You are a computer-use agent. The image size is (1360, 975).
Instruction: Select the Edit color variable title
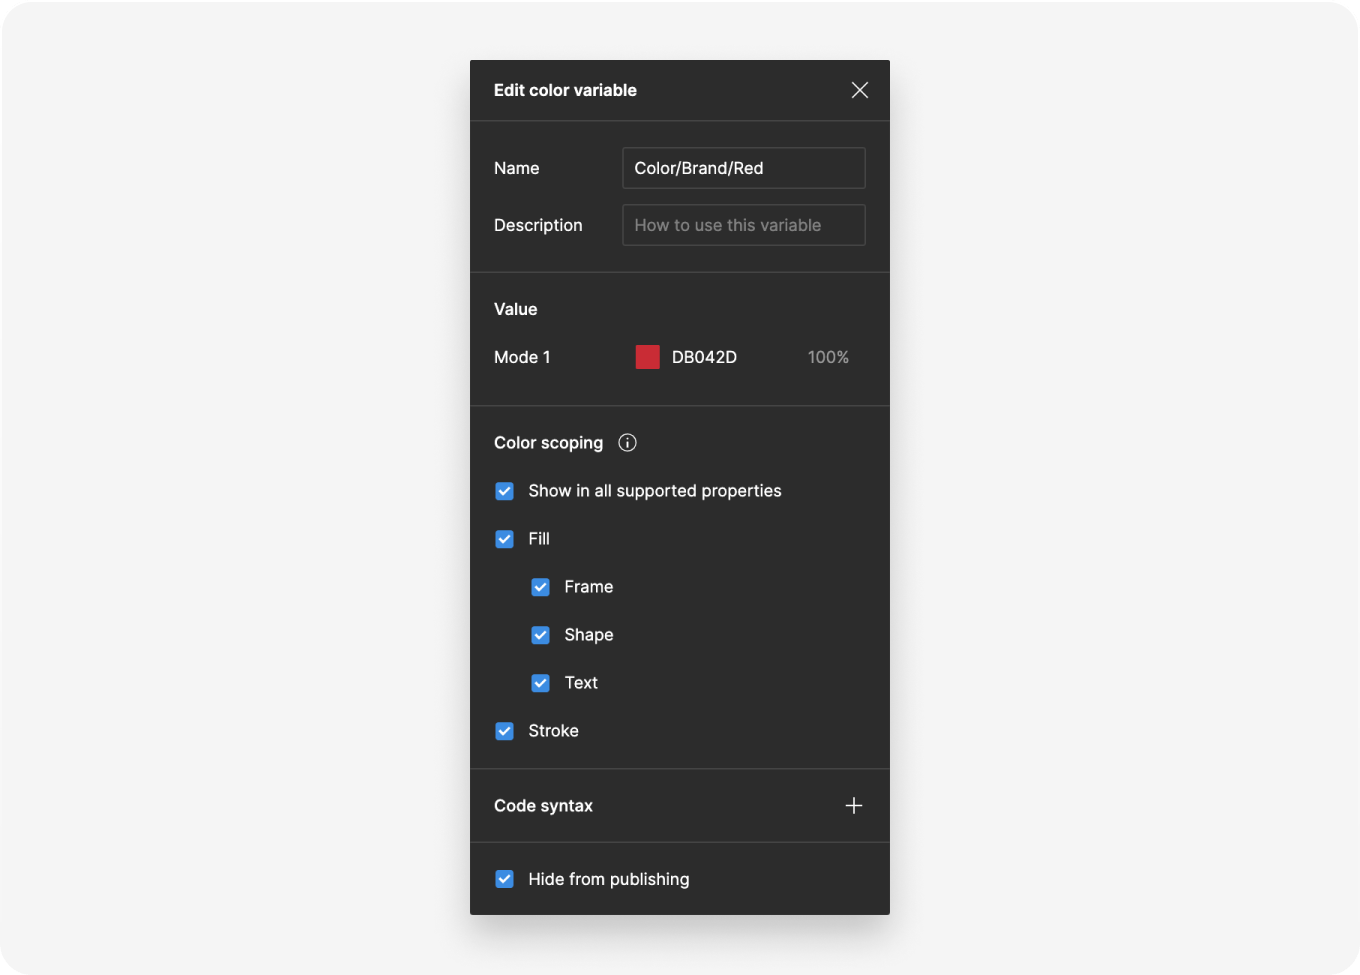pyautogui.click(x=565, y=90)
